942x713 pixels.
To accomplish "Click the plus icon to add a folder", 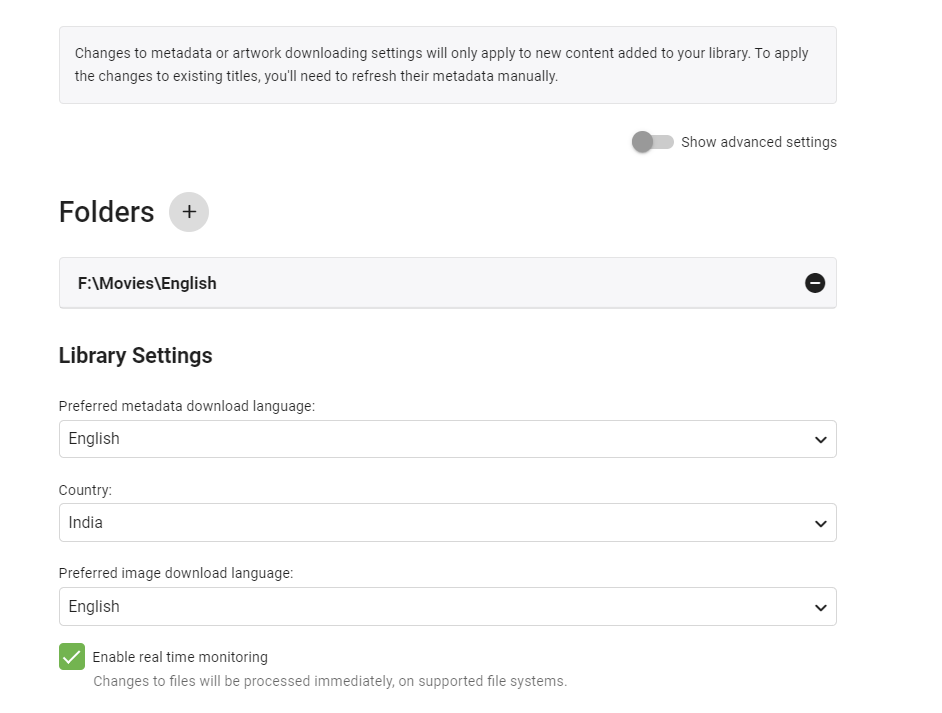I will click(x=189, y=212).
